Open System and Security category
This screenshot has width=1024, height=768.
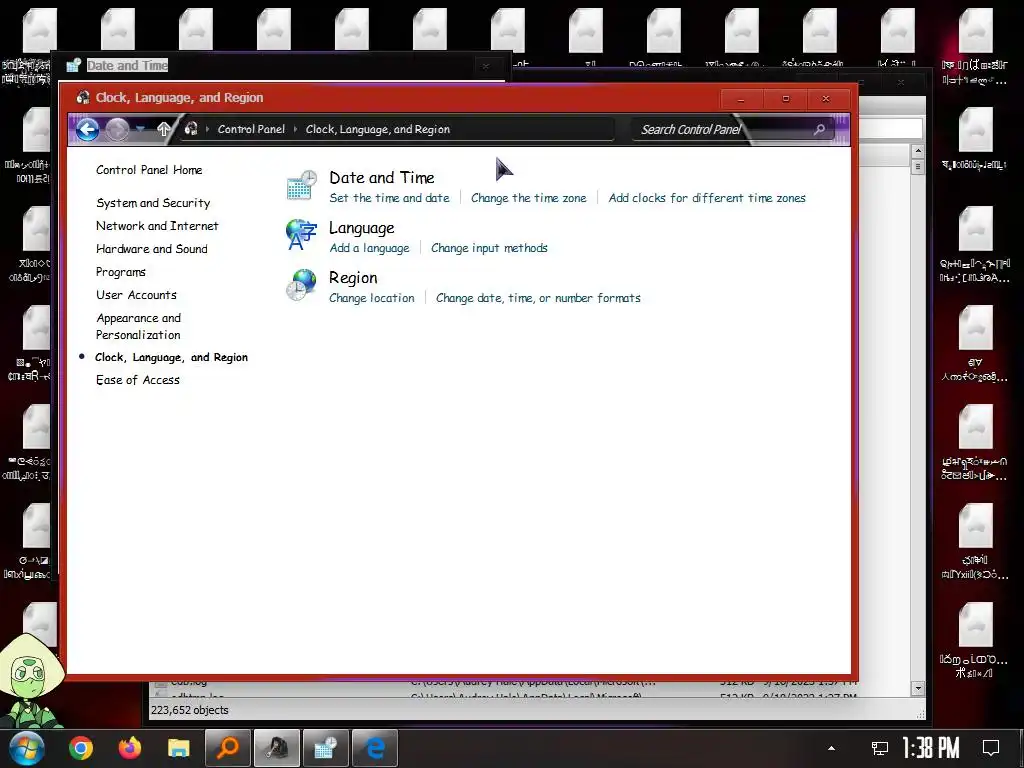153,203
